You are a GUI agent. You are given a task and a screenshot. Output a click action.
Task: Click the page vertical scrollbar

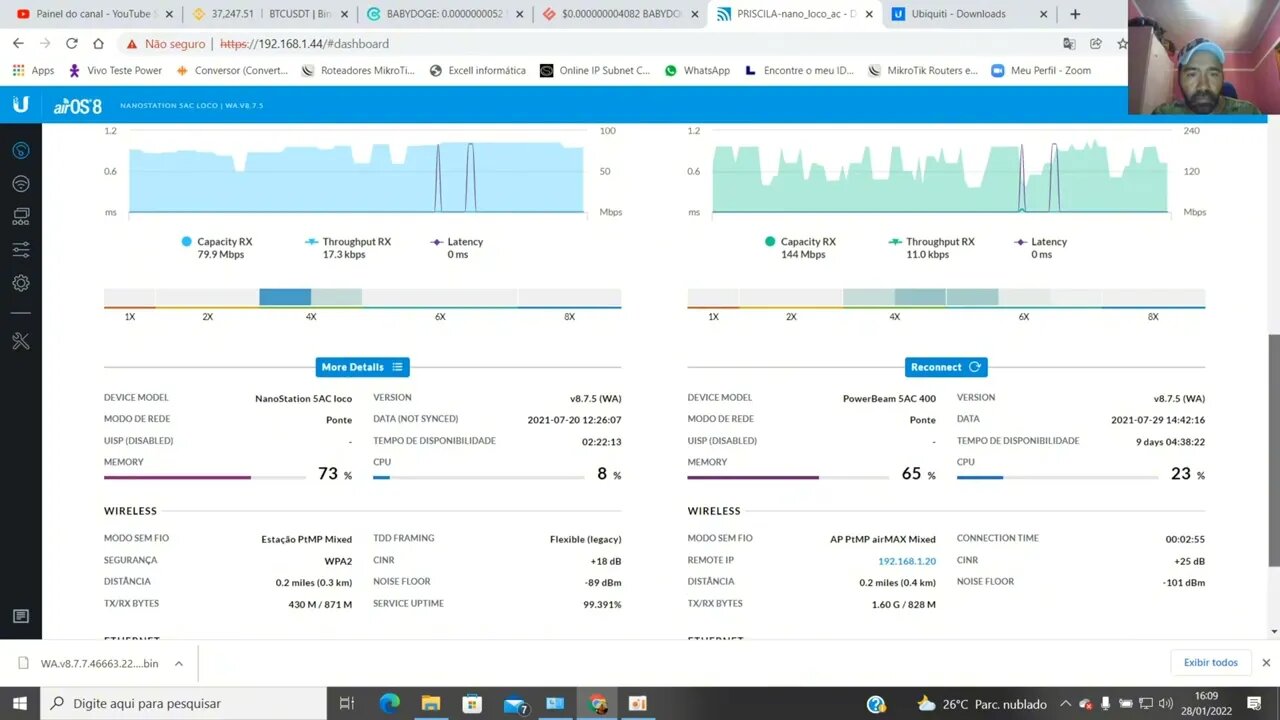click(x=1274, y=450)
